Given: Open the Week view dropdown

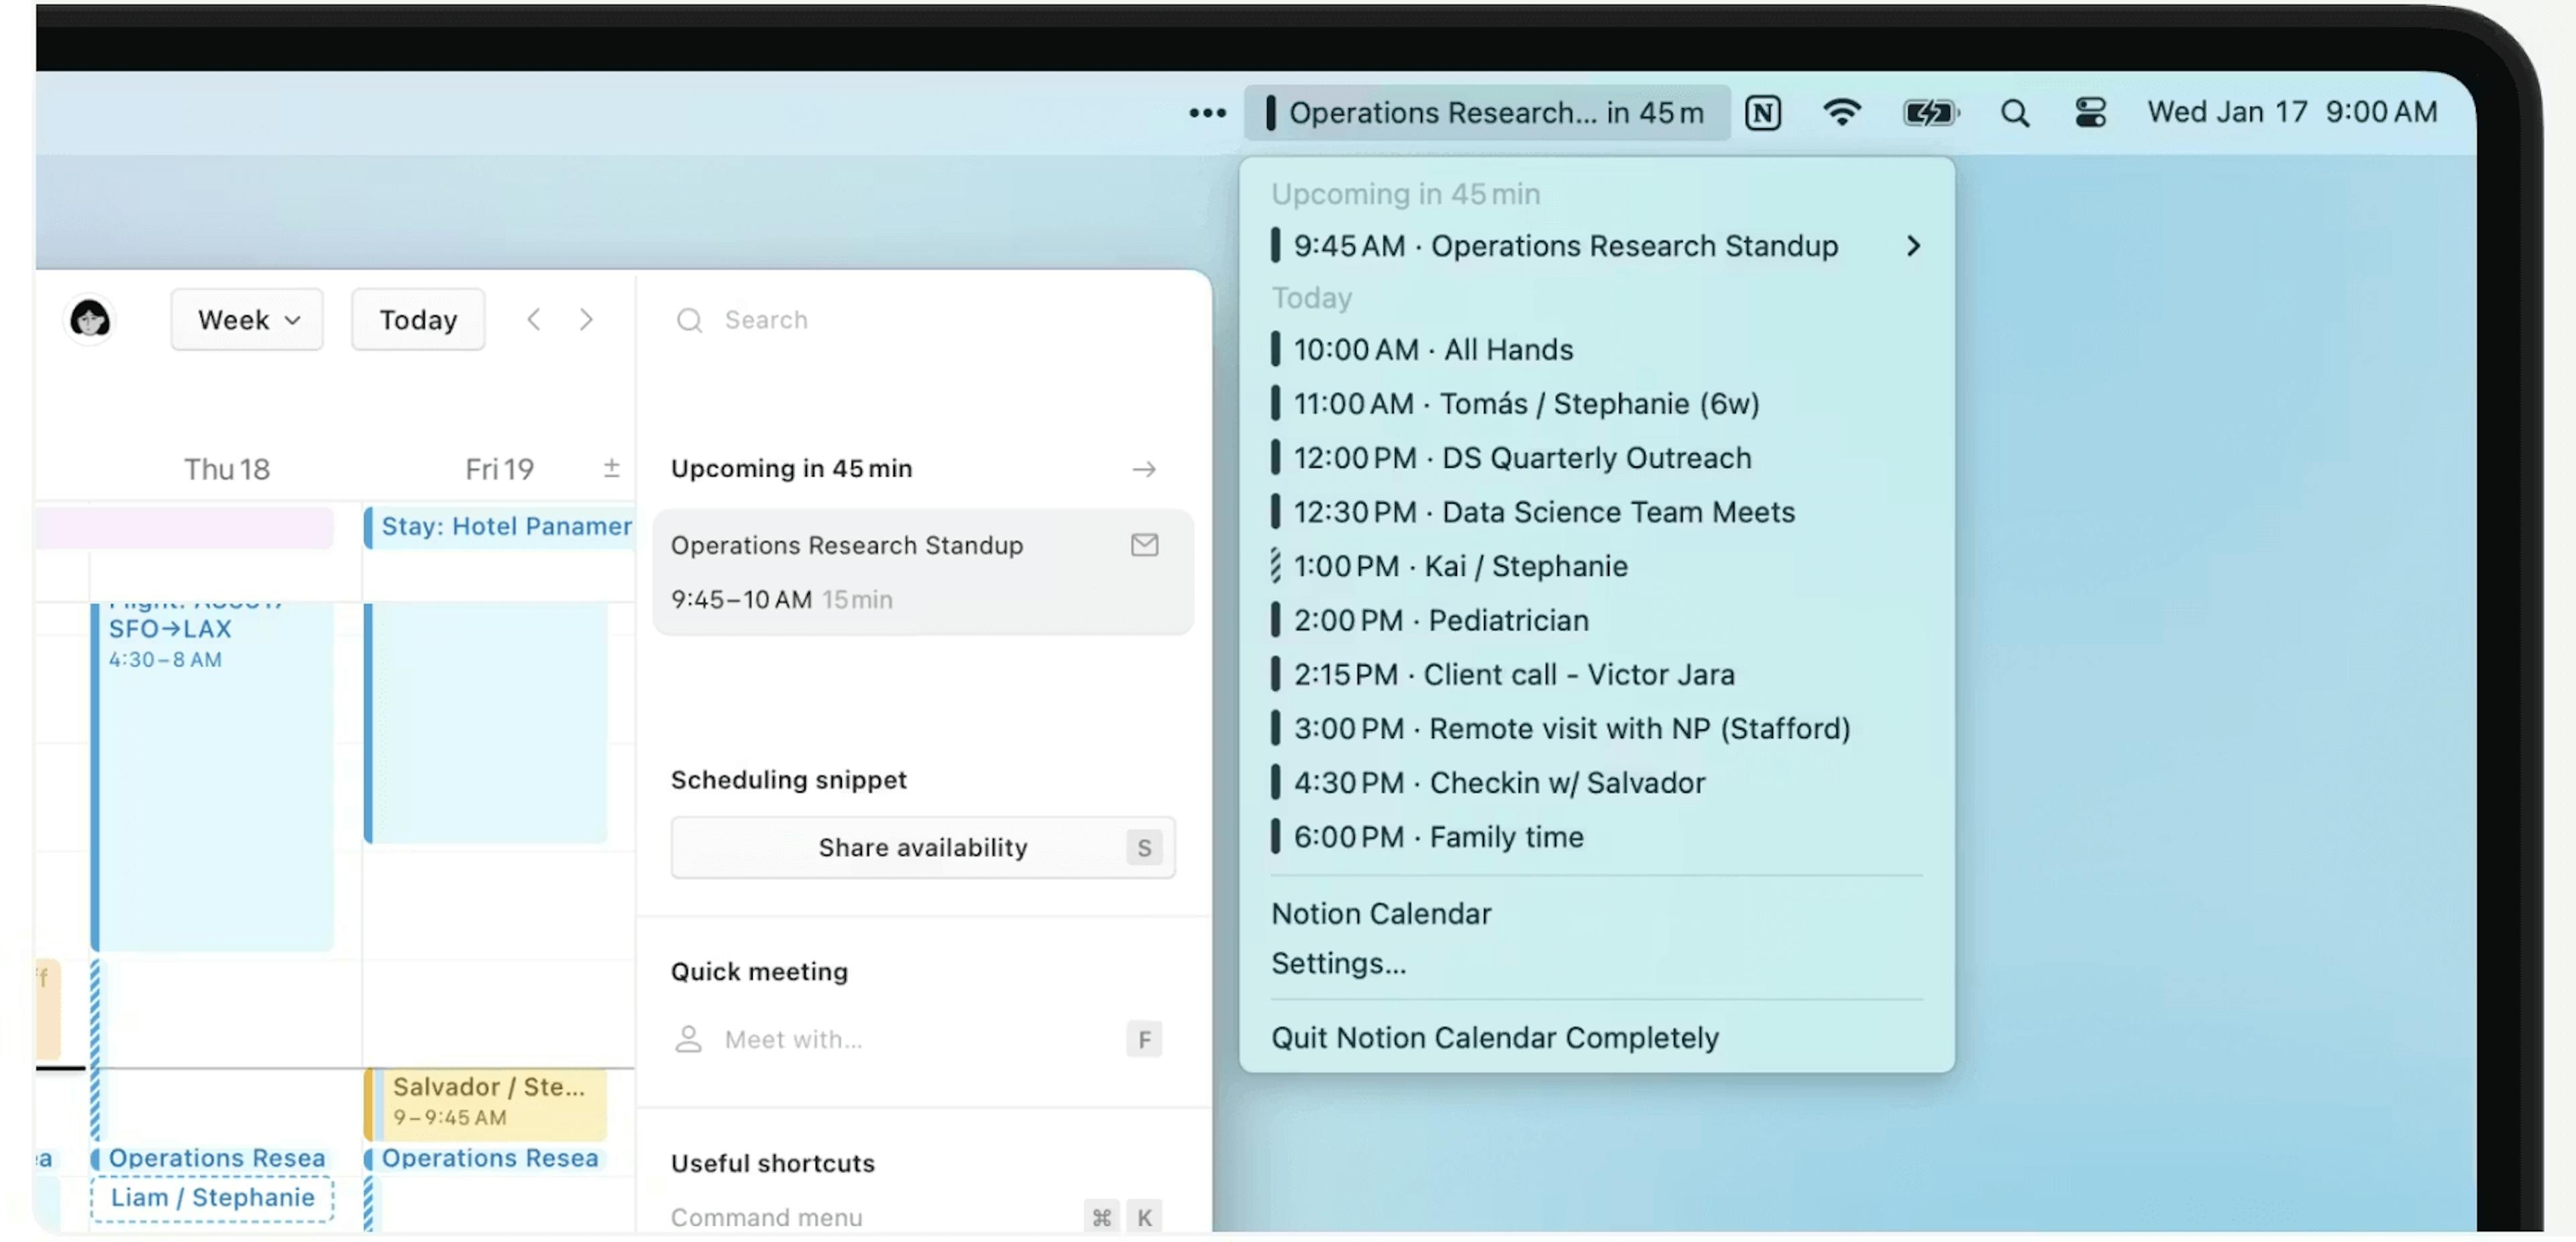Looking at the screenshot, I should [x=246, y=319].
